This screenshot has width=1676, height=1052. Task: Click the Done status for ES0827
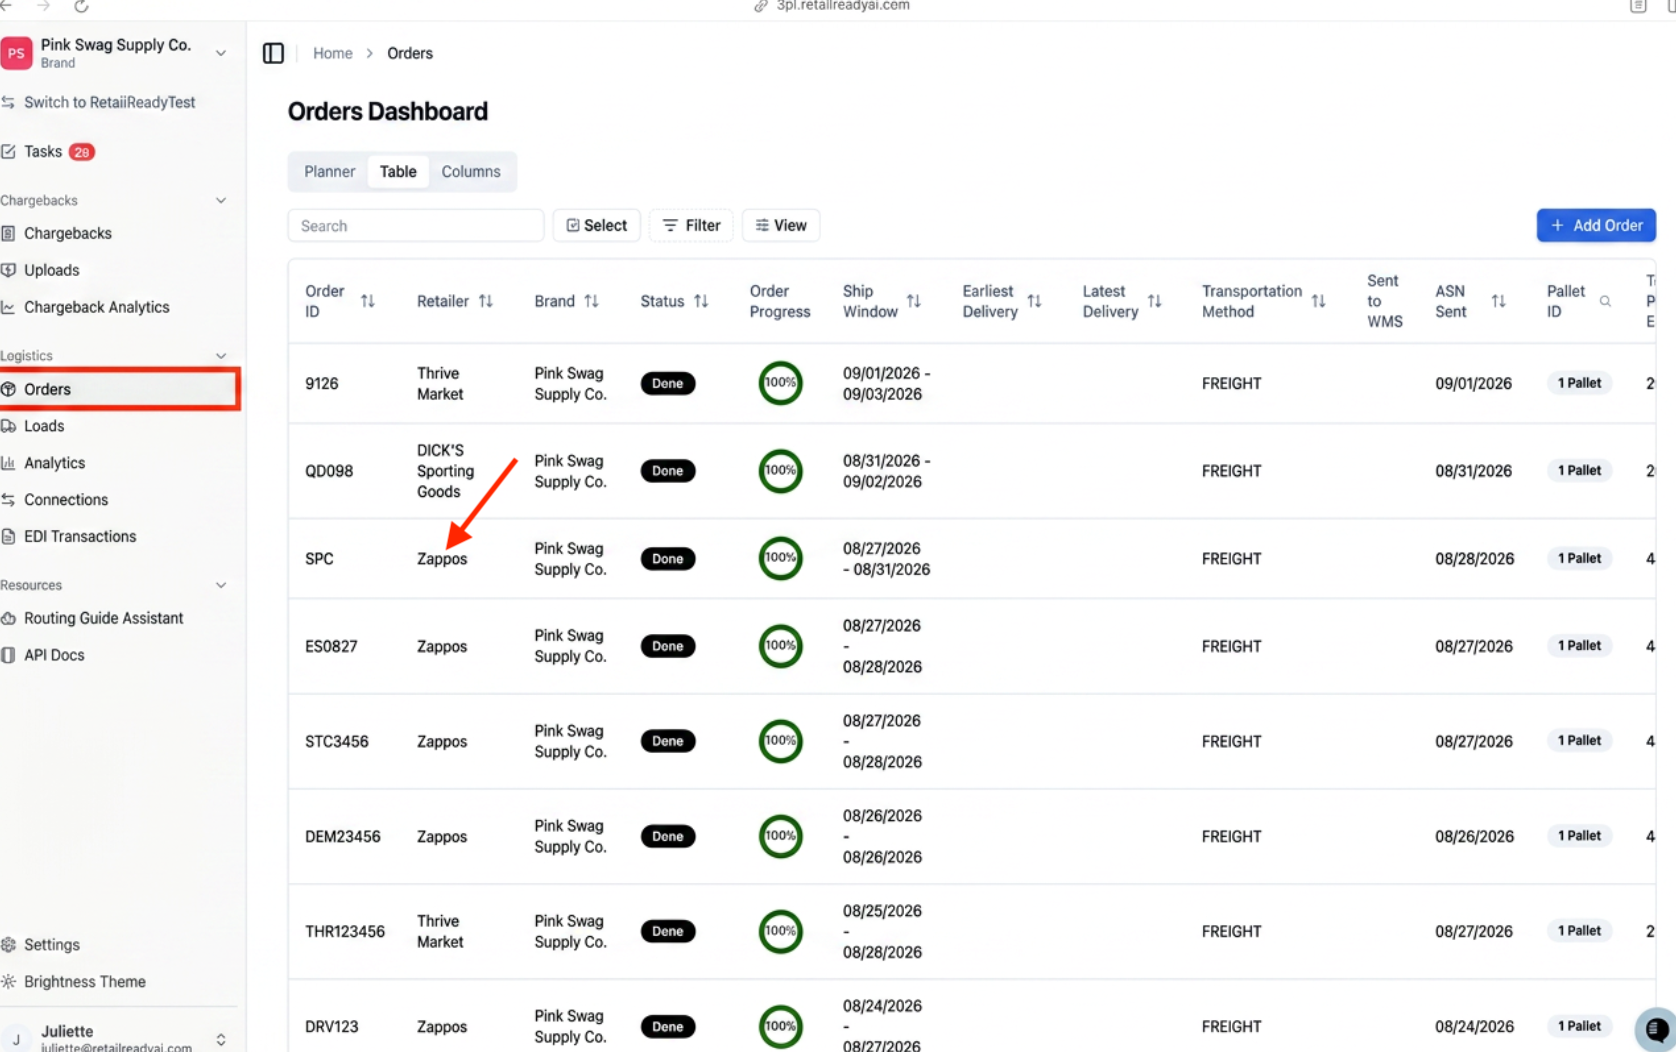click(x=668, y=646)
